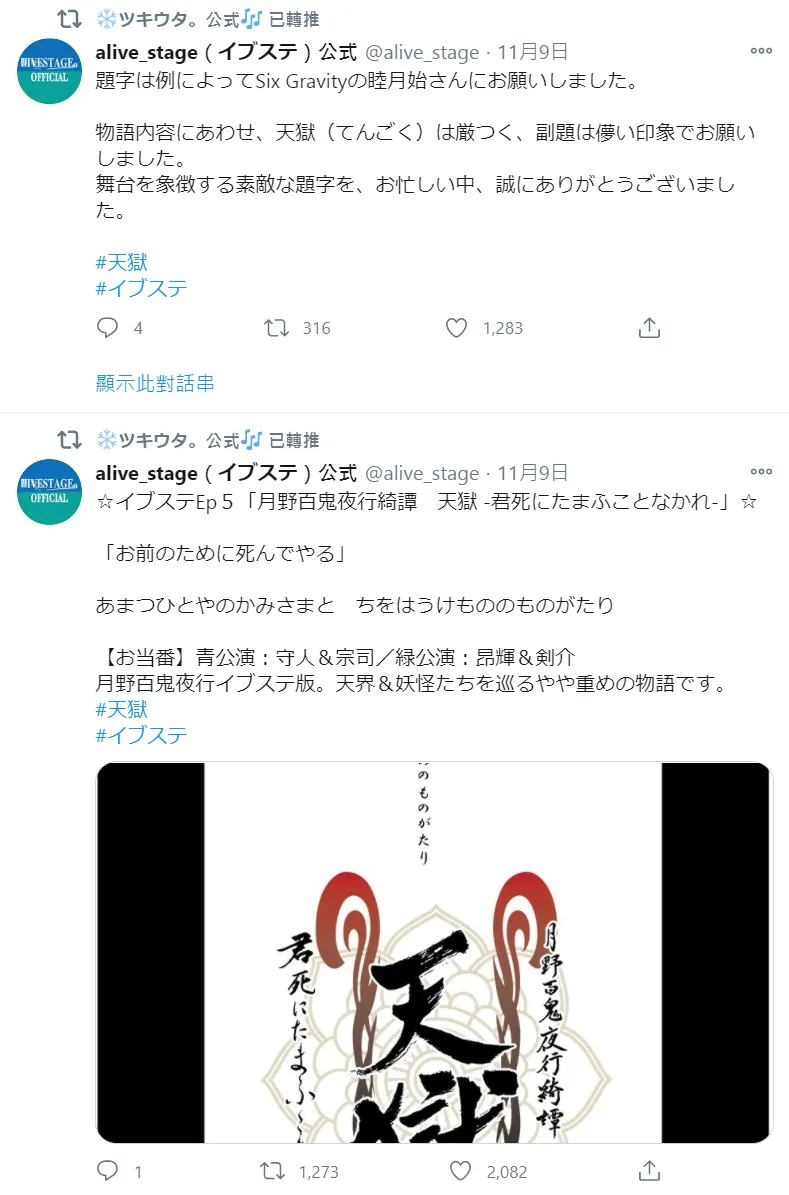This screenshot has height=1195, width=789.
Task: Reply to the first tweet with 4 comments
Action: click(x=107, y=328)
